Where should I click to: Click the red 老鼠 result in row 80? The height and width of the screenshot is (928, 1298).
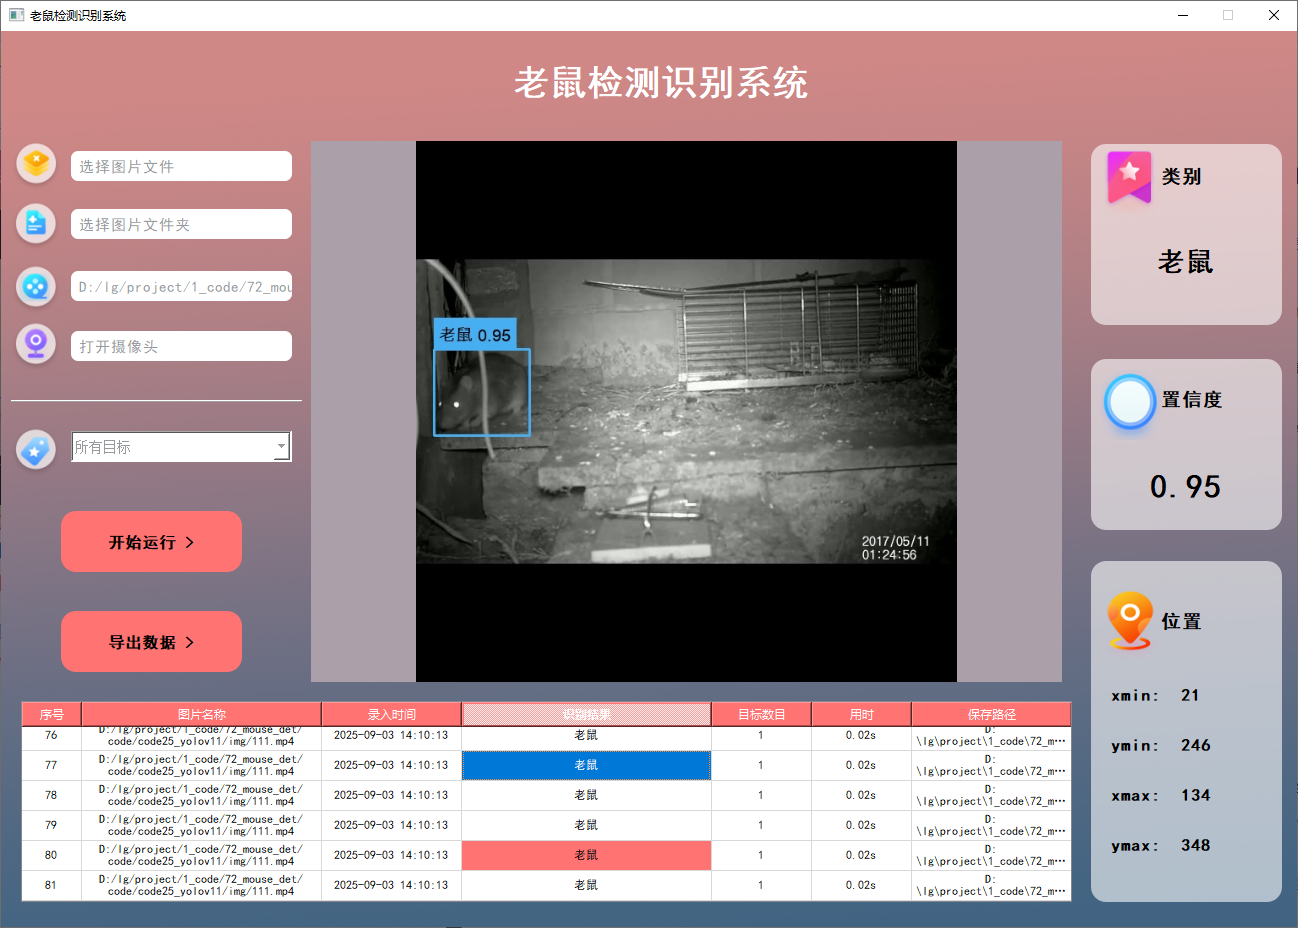pyautogui.click(x=586, y=855)
